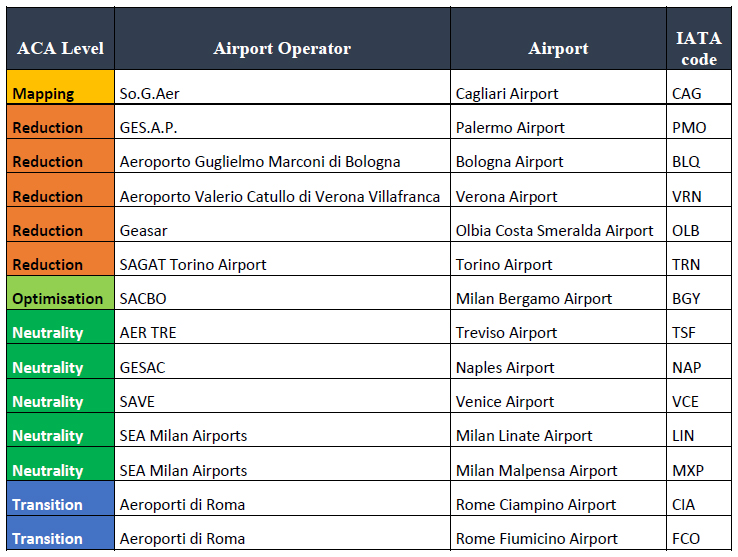This screenshot has width=738, height=557.
Task: Click the IATA code column header
Action: (x=698, y=48)
